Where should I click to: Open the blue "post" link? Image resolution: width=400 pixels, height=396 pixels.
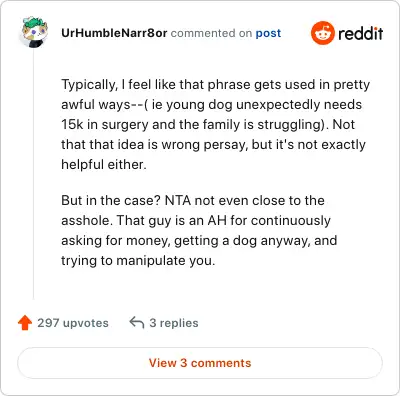[x=268, y=33]
